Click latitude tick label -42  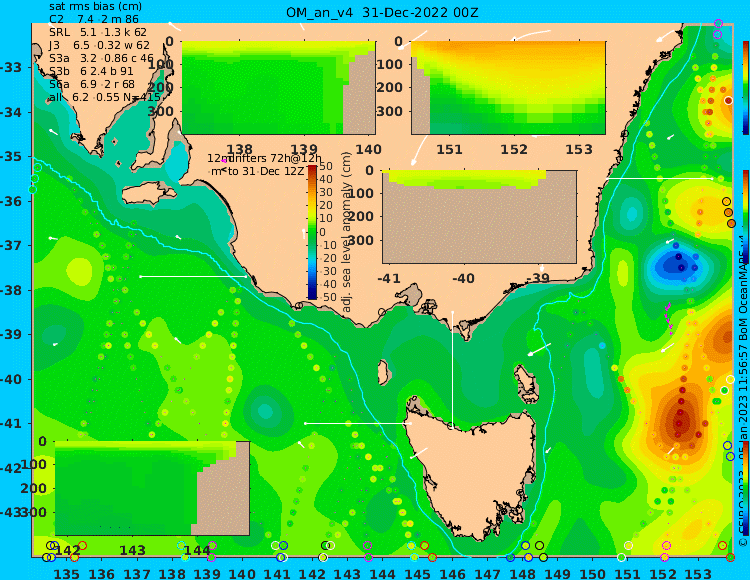[11, 468]
